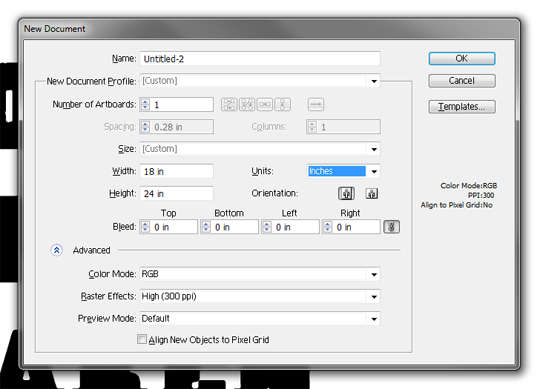Click the 'Color Mode:RGB' summary text
The image size is (540, 389).
[x=468, y=186]
